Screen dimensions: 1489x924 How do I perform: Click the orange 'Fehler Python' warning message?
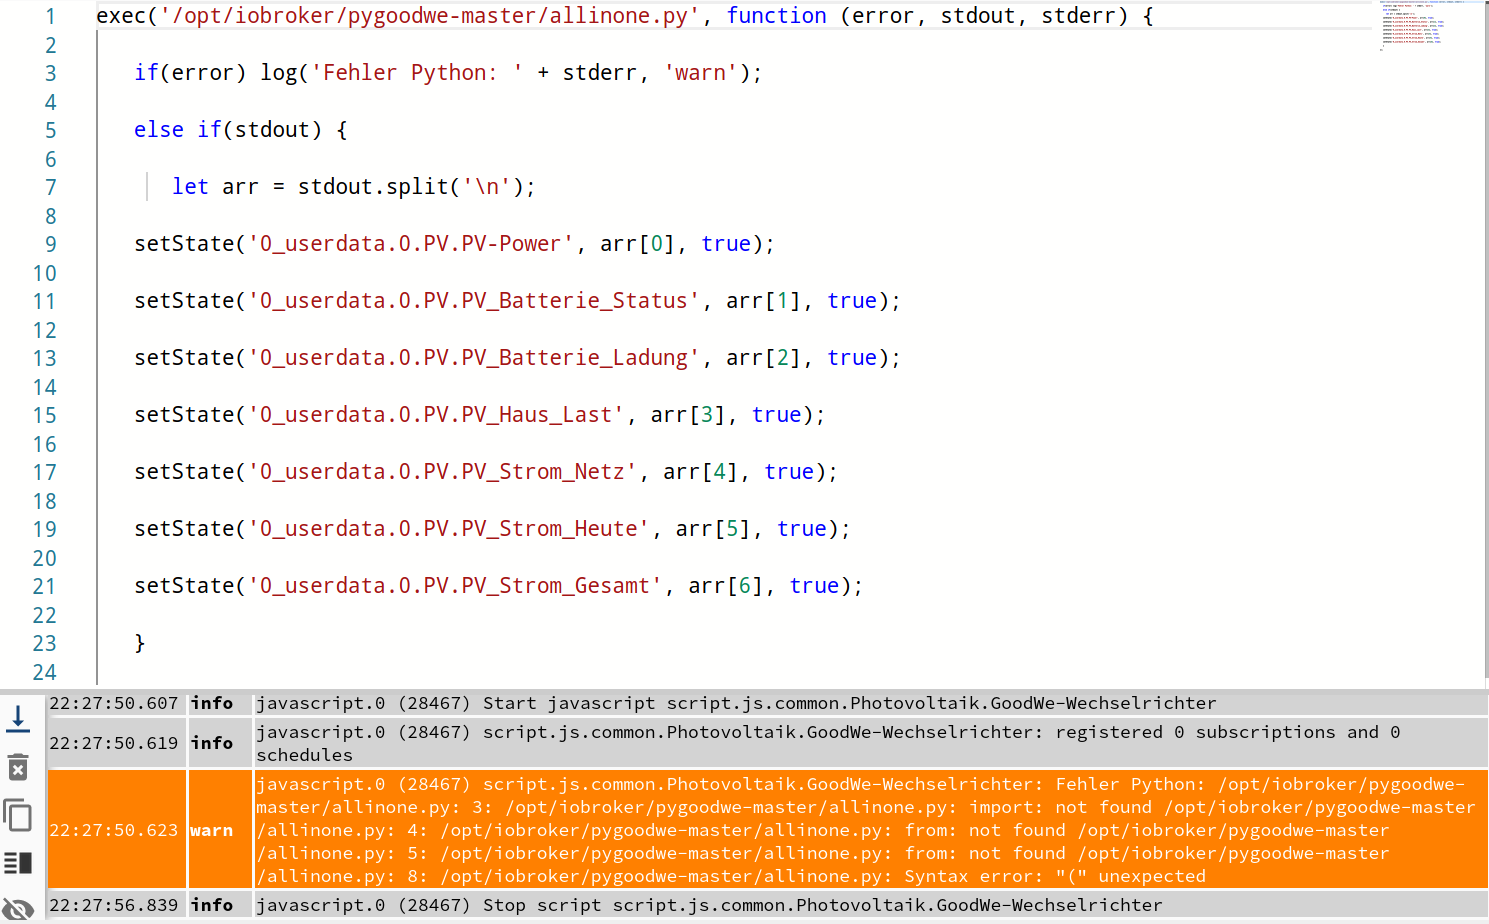866,830
